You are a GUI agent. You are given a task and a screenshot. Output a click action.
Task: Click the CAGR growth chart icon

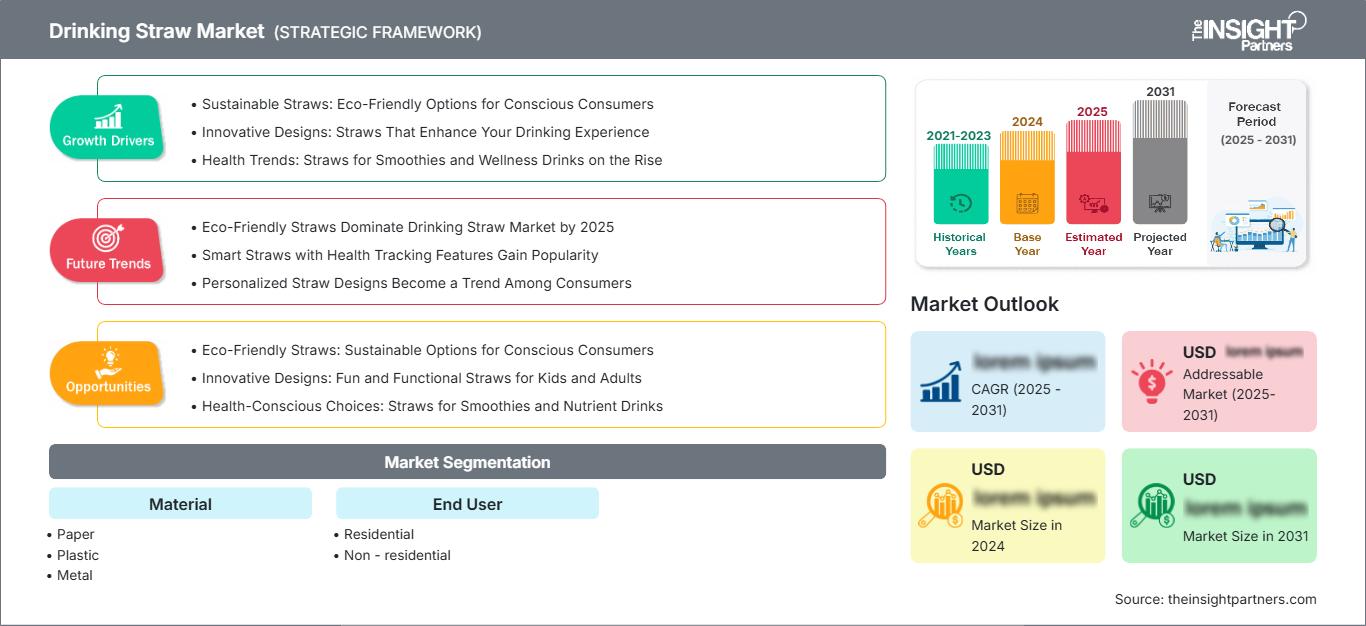[x=940, y=380]
